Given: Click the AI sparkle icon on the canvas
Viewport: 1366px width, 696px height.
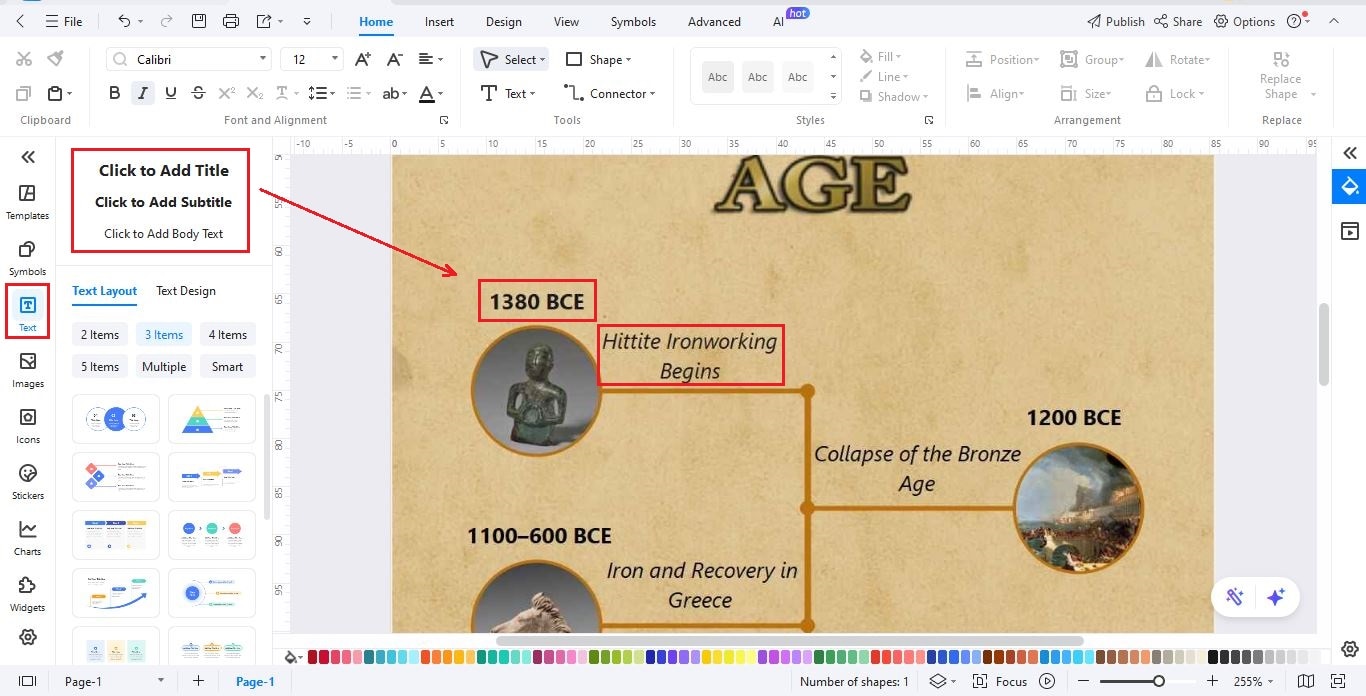Looking at the screenshot, I should click(x=1276, y=595).
